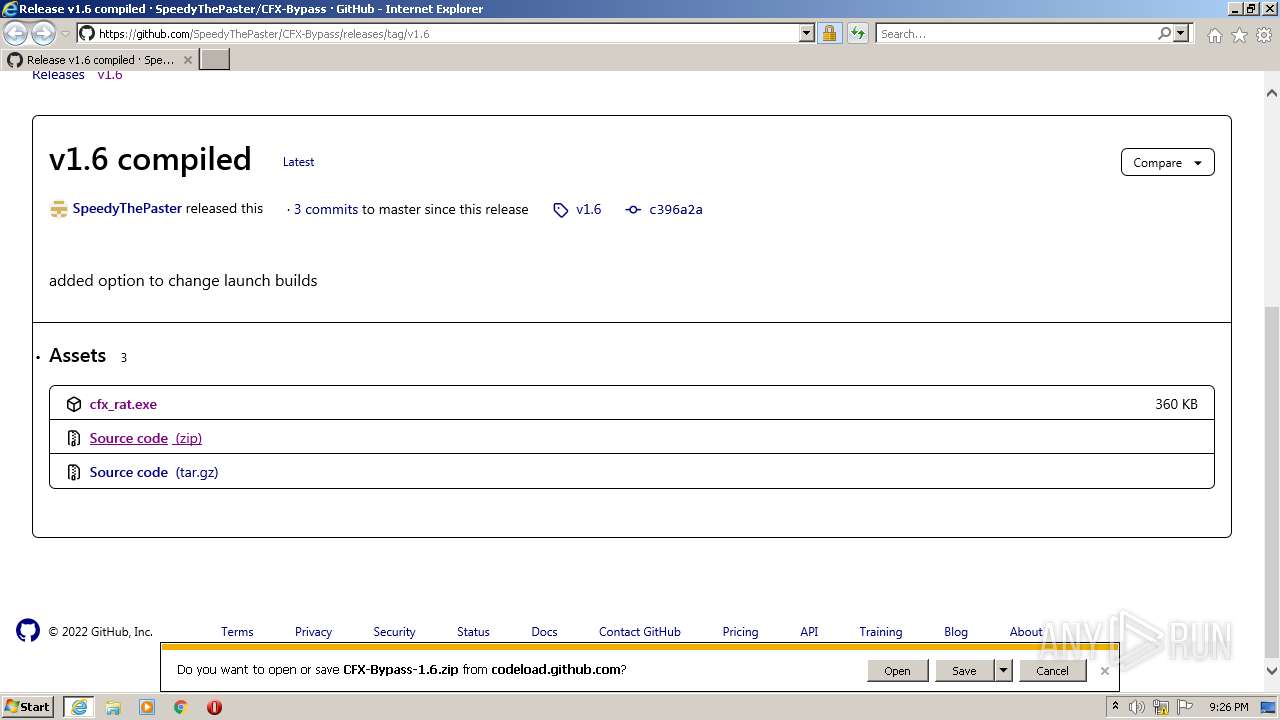The width and height of the screenshot is (1280, 720).
Task: Click the GitHub footer logo
Action: tap(28, 630)
